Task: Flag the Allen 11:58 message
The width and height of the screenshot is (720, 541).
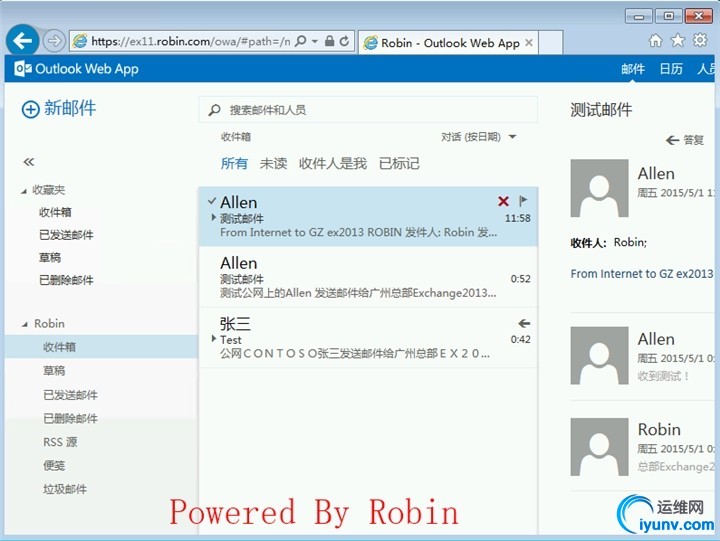Action: click(x=523, y=201)
